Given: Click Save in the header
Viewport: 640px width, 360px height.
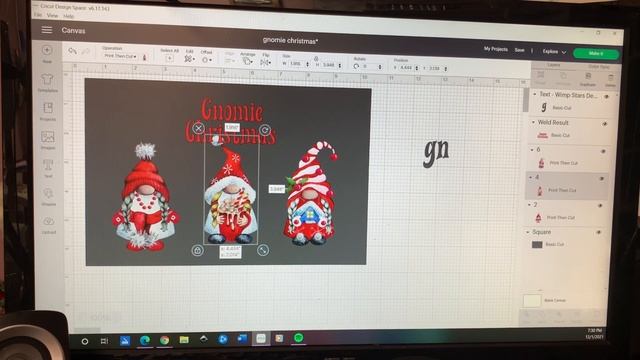Looking at the screenshot, I should pyautogui.click(x=519, y=50).
